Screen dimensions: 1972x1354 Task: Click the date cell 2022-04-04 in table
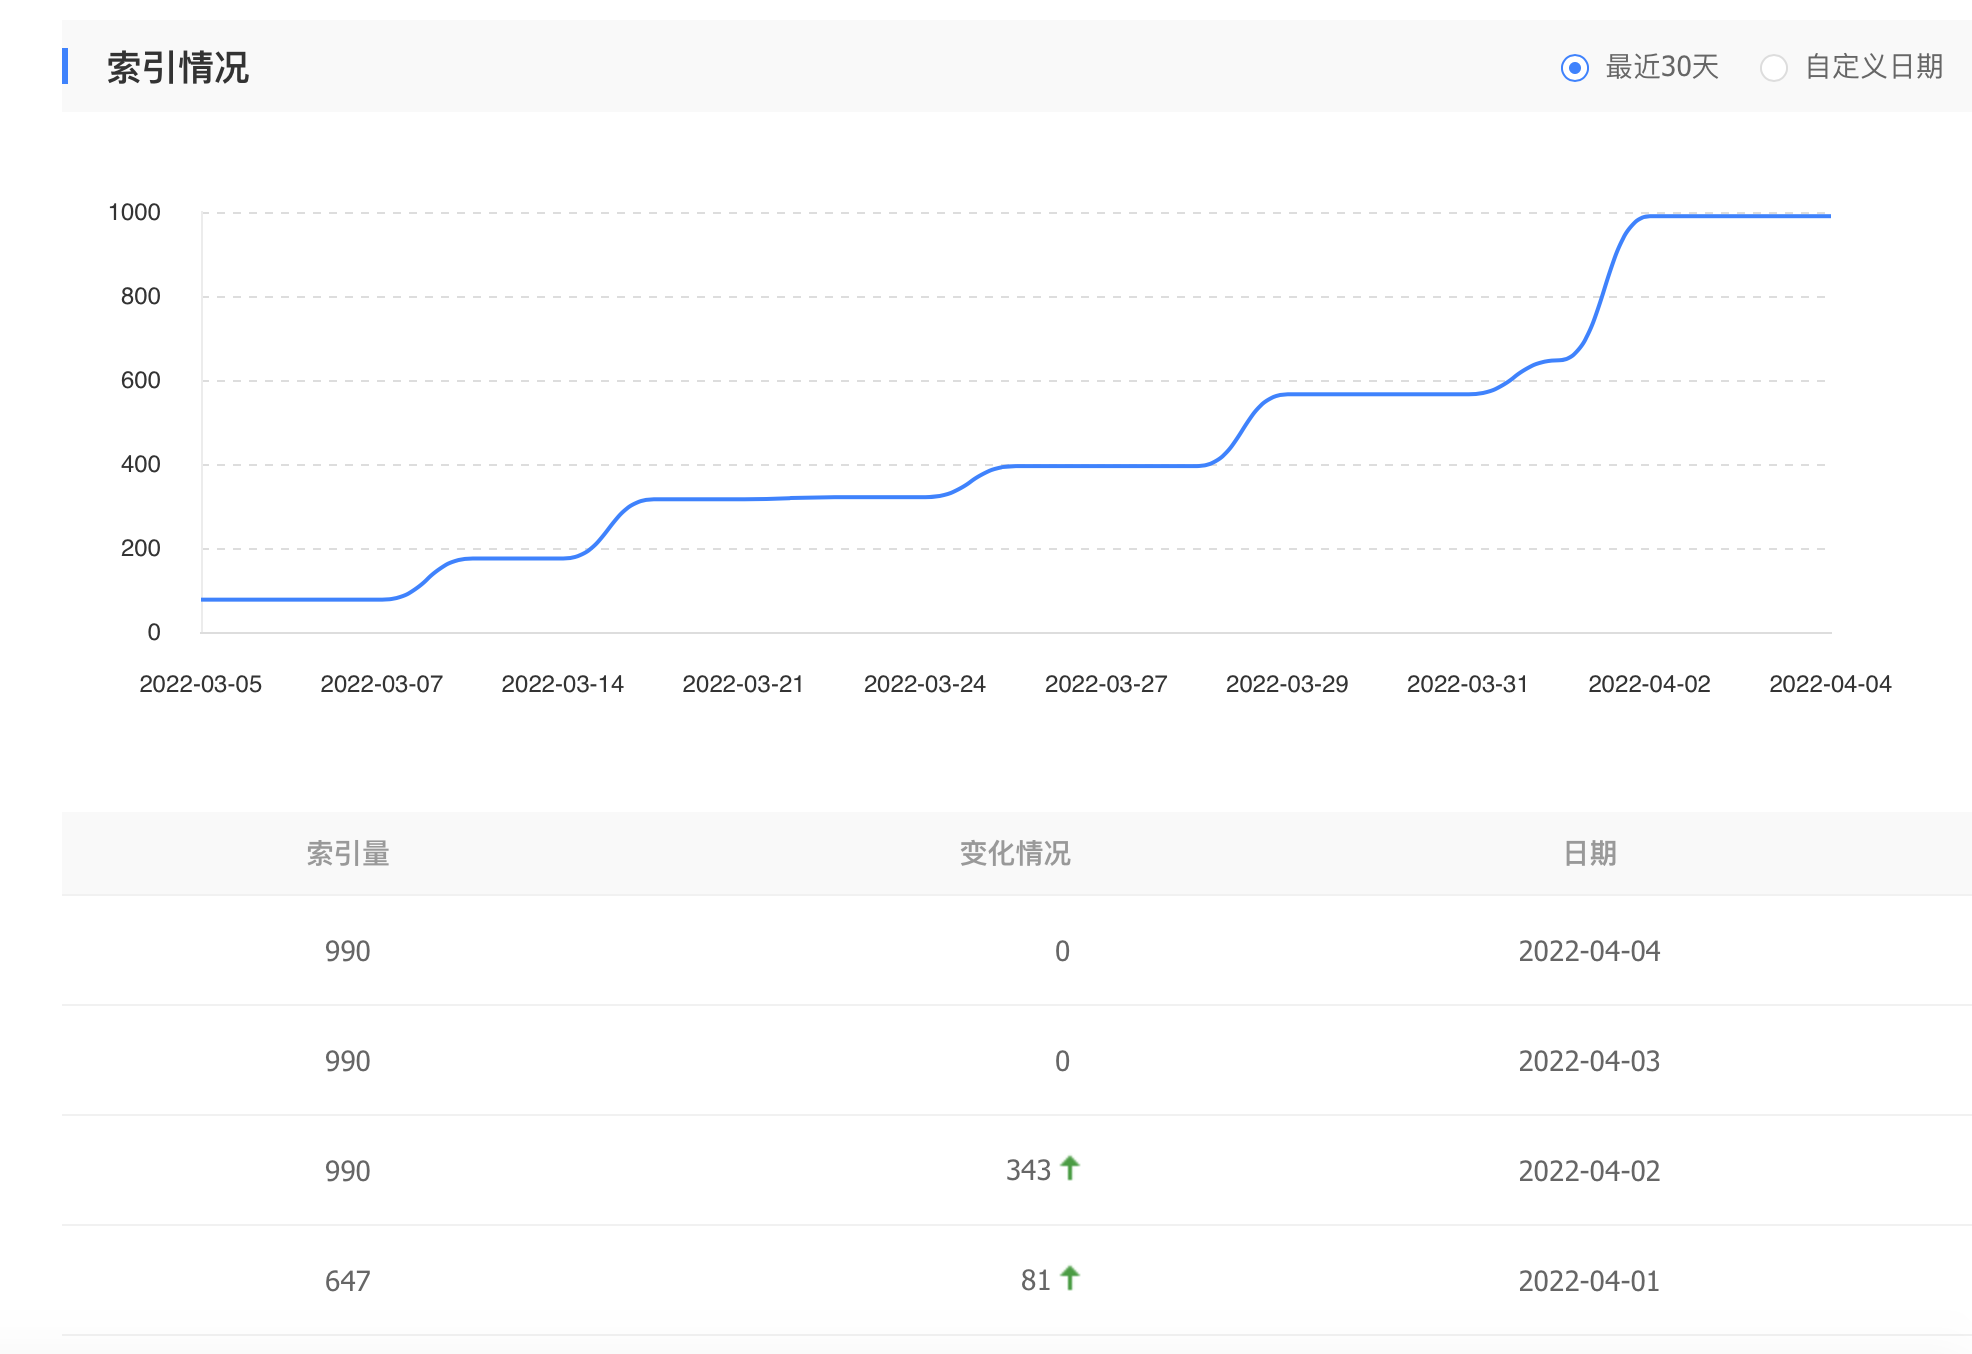click(x=1590, y=951)
